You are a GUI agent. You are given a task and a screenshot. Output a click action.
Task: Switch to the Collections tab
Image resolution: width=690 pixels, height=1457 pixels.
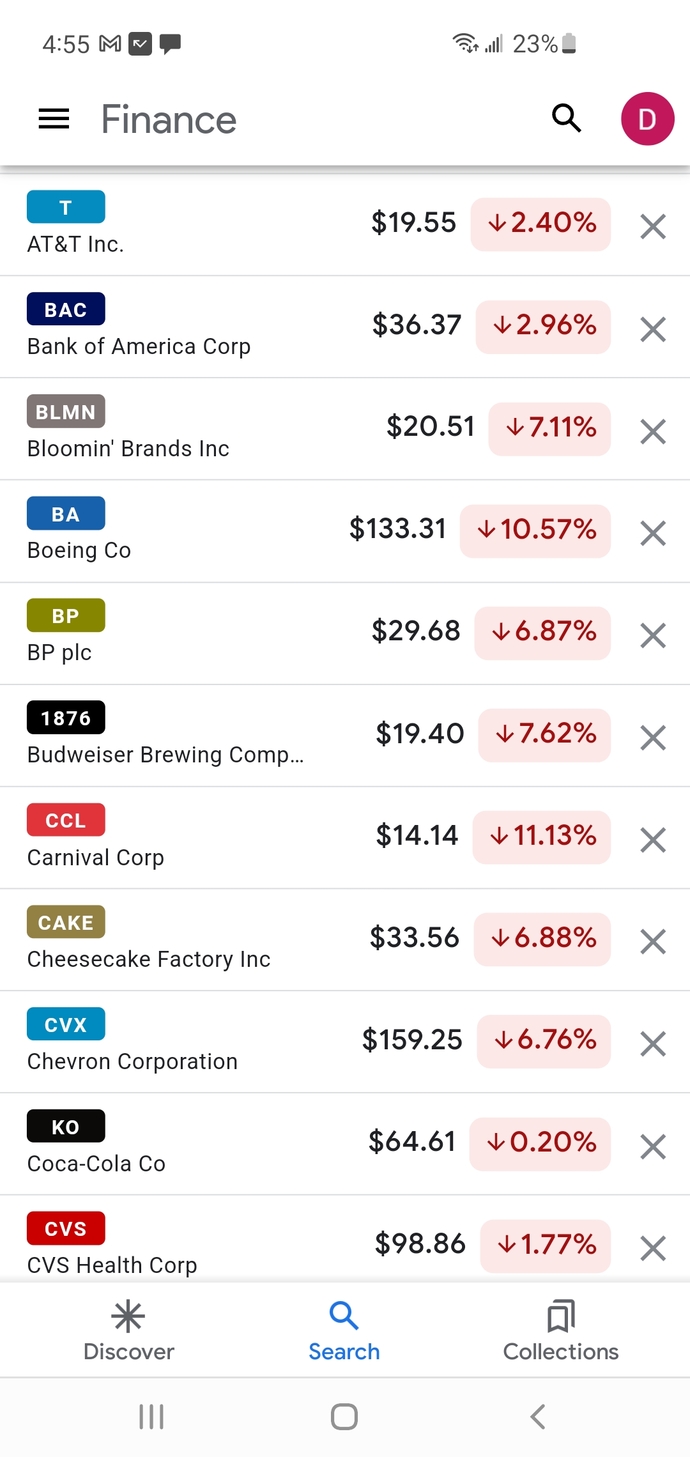click(x=561, y=1331)
